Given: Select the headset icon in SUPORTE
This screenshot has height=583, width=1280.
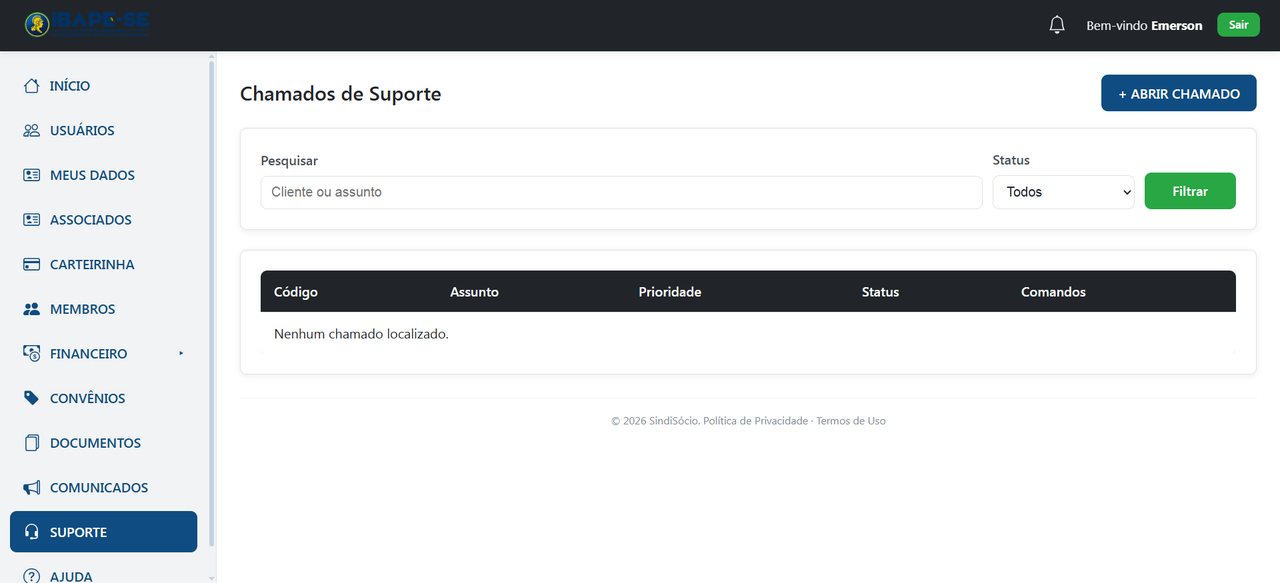Looking at the screenshot, I should point(32,532).
